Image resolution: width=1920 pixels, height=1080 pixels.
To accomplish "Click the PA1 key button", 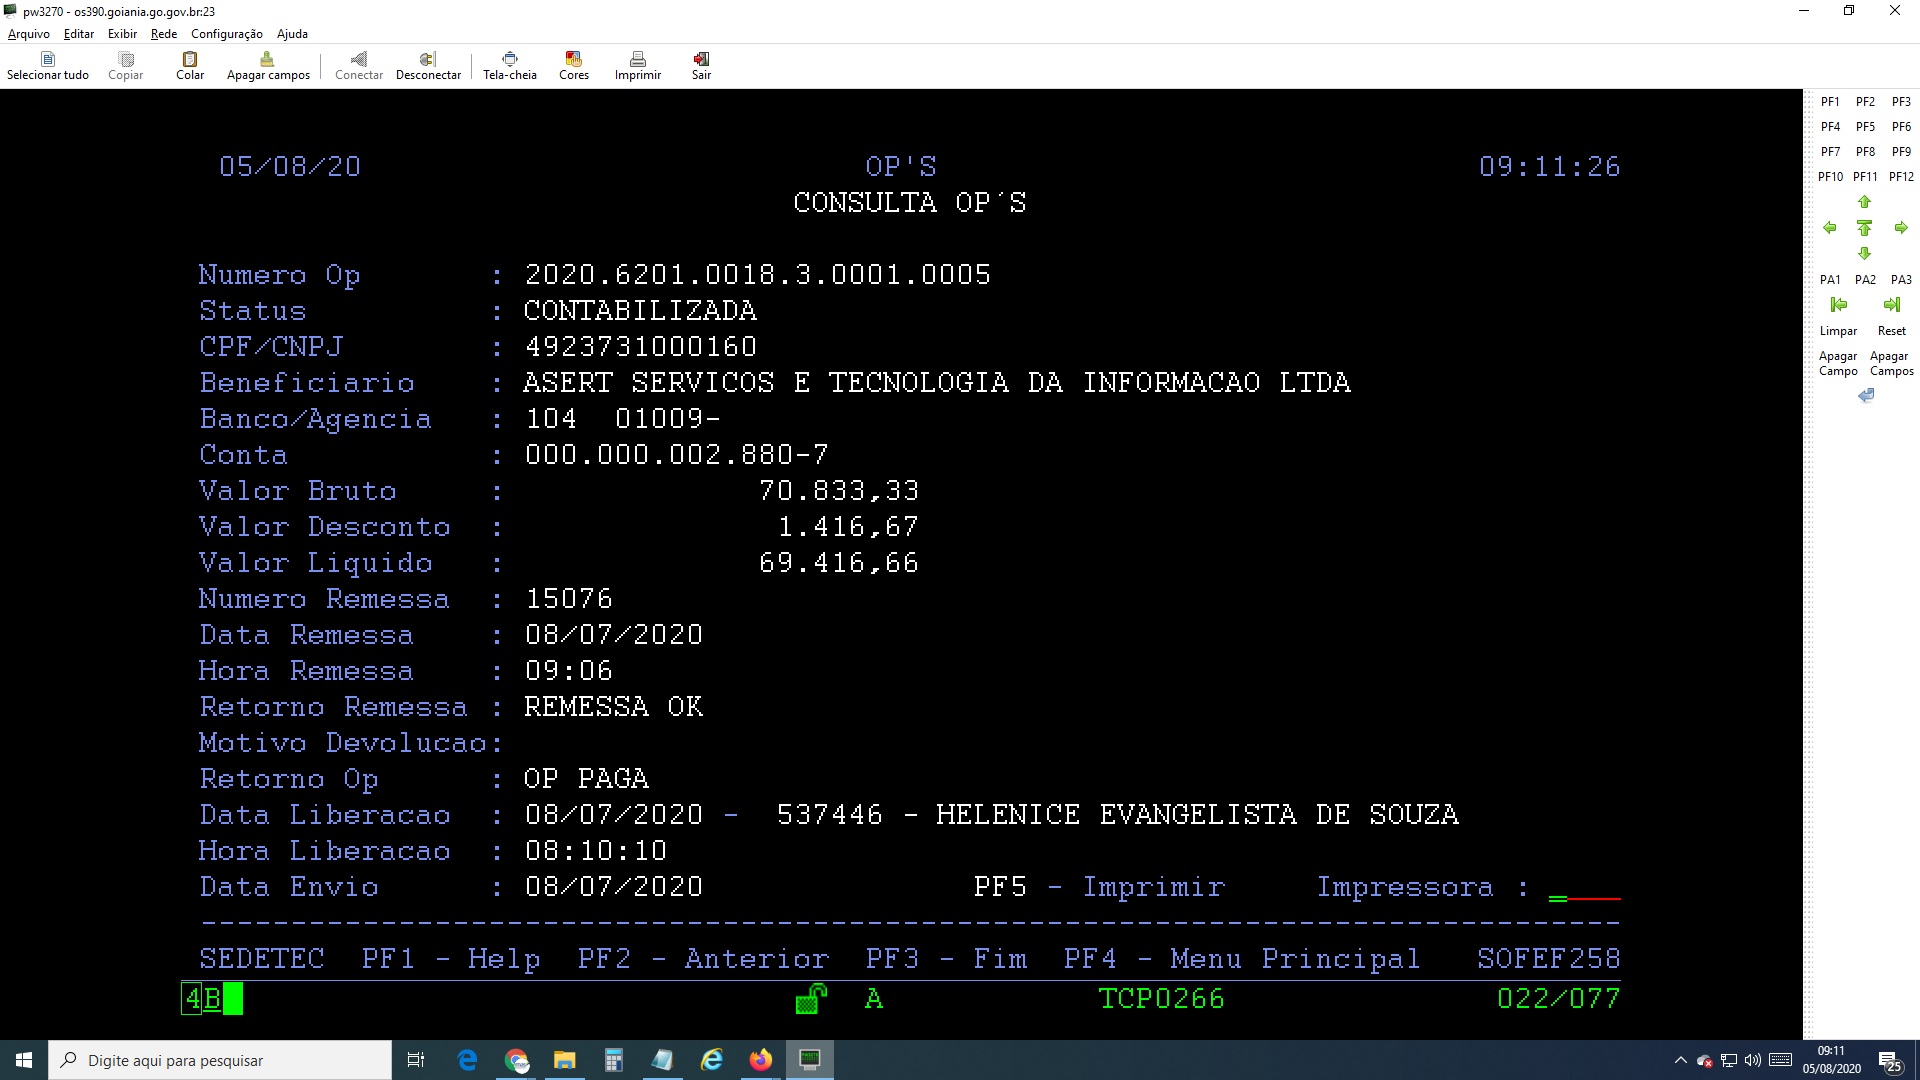I will coord(1830,280).
